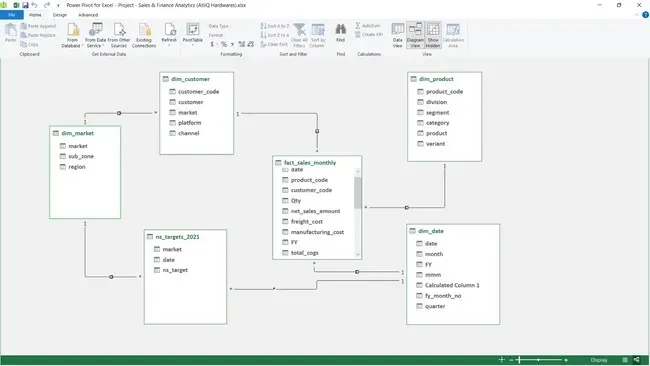Switch to the Advanced tab

tap(88, 15)
